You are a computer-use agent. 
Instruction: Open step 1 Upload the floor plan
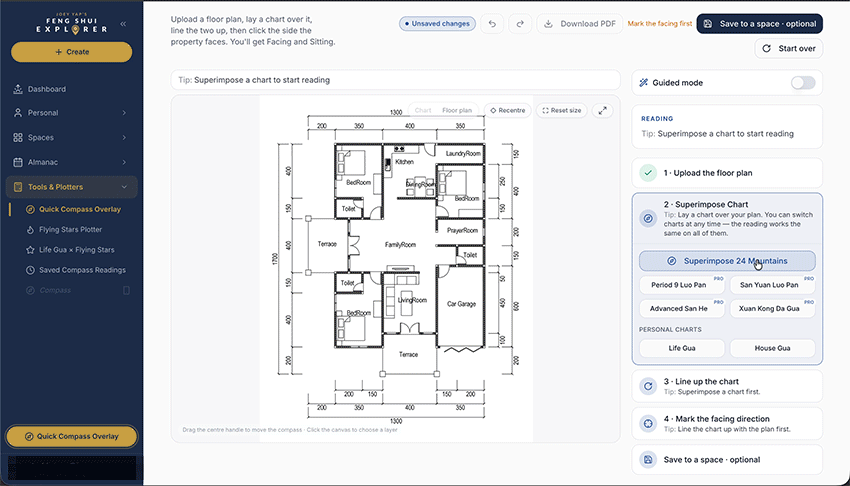pyautogui.click(x=727, y=173)
